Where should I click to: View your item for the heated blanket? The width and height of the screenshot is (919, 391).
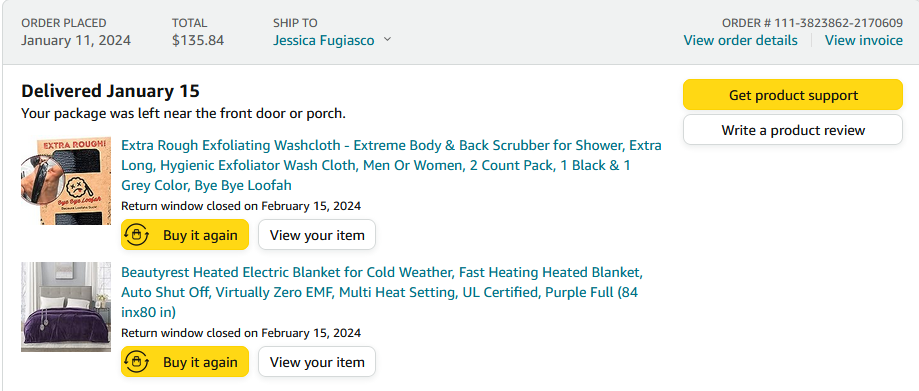(317, 362)
